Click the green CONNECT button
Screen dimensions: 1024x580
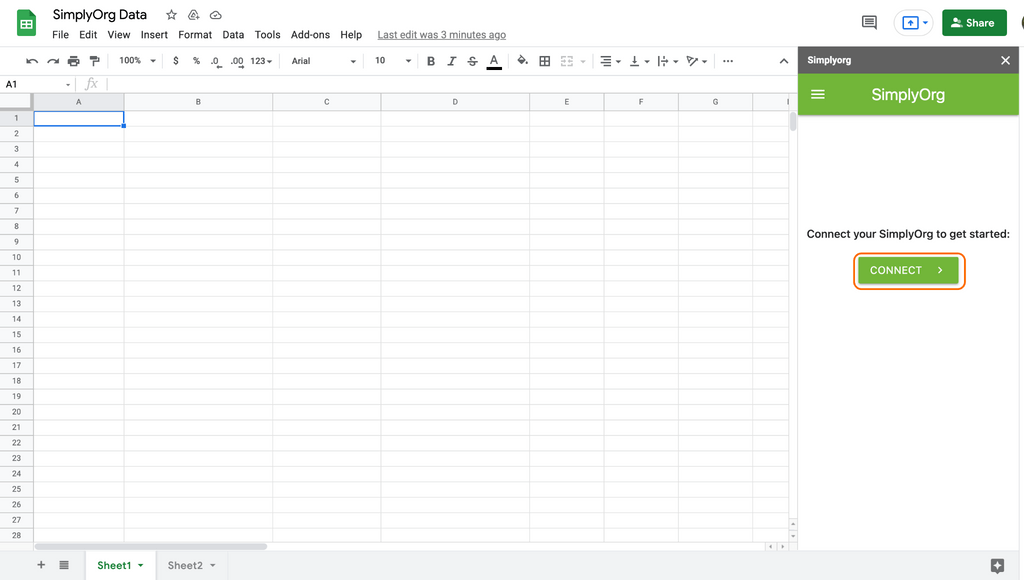(908, 270)
